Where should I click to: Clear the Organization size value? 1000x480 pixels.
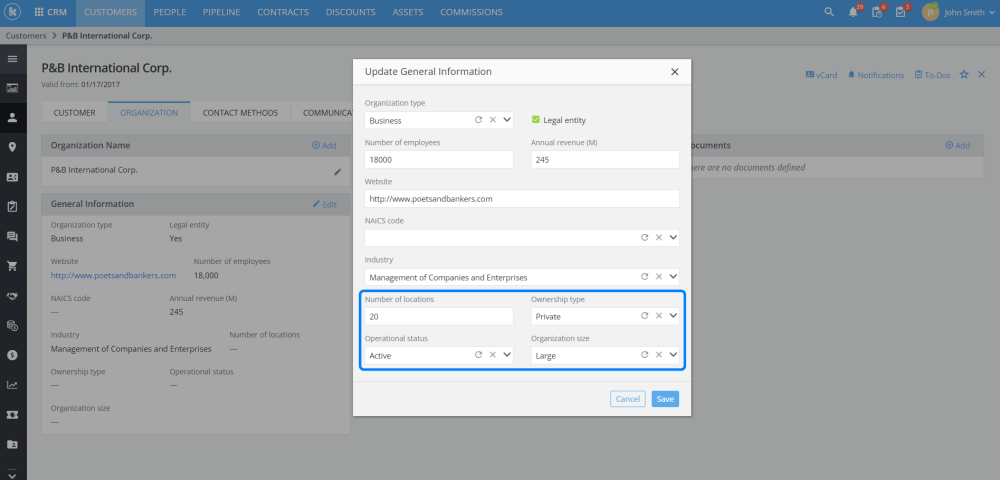pos(659,355)
